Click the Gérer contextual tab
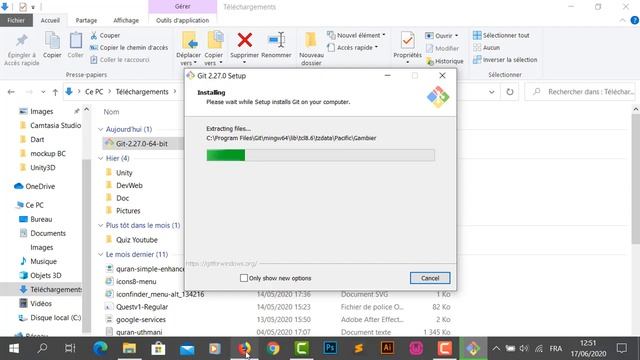The width and height of the screenshot is (640, 360). [182, 7]
